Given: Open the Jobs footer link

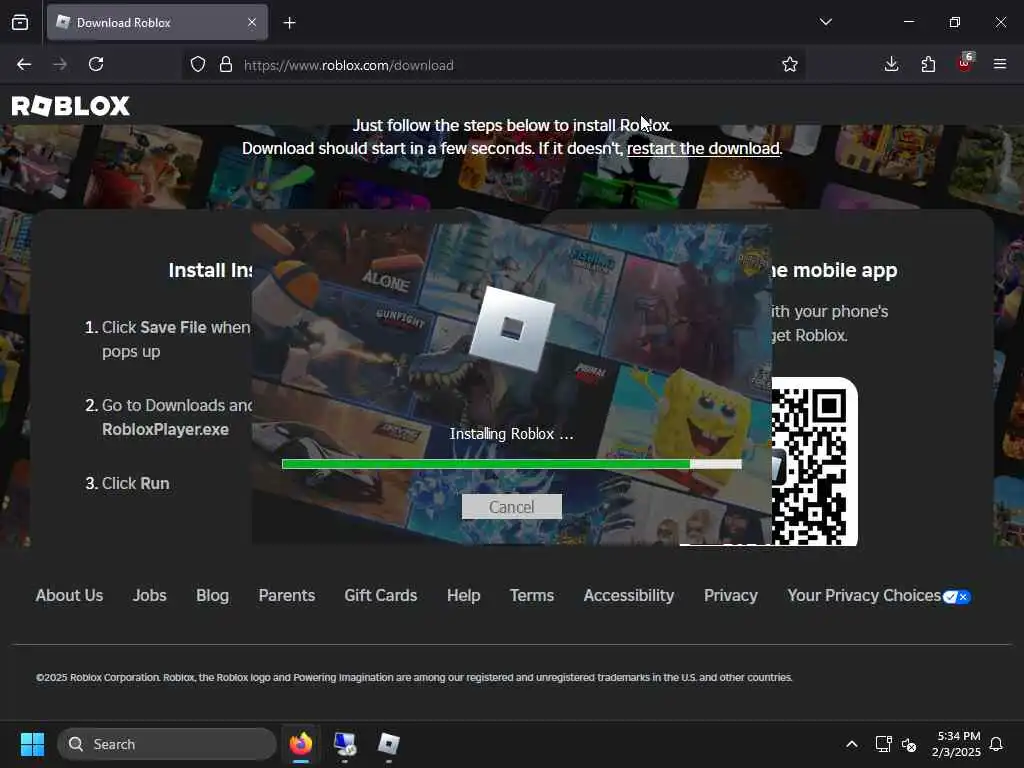Looking at the screenshot, I should click(150, 596).
